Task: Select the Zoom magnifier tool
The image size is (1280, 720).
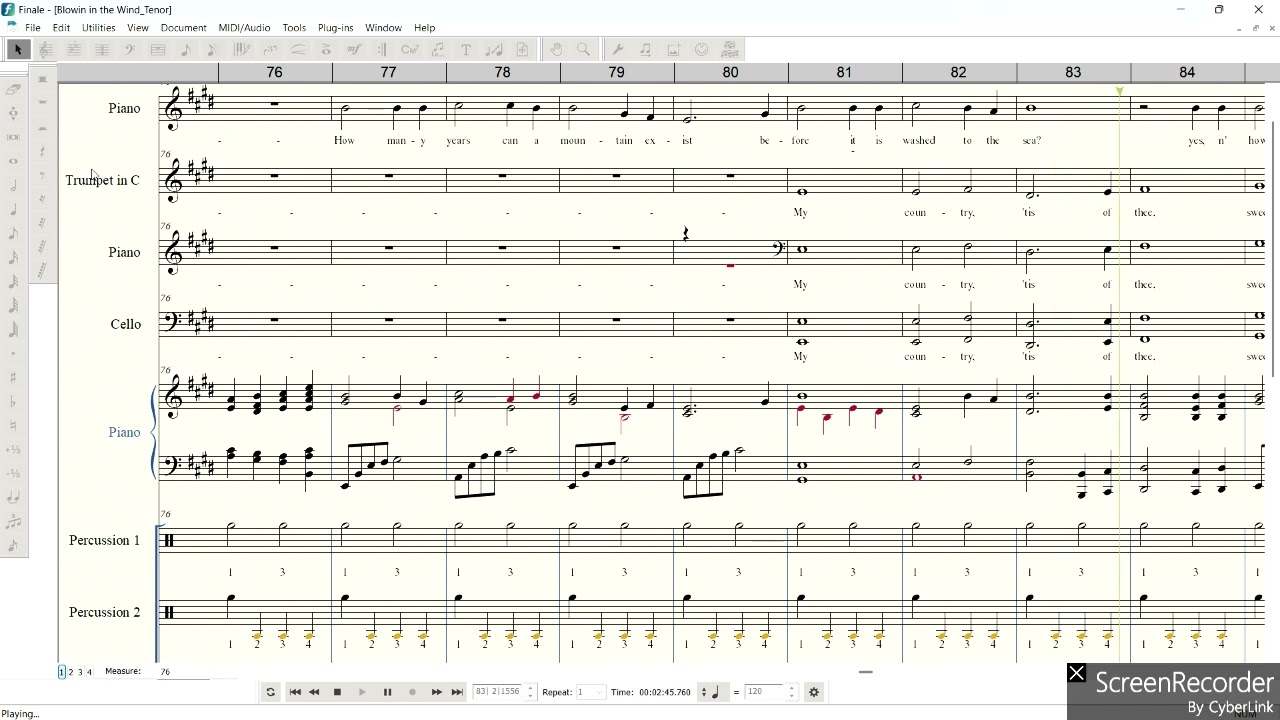Action: coord(583,49)
